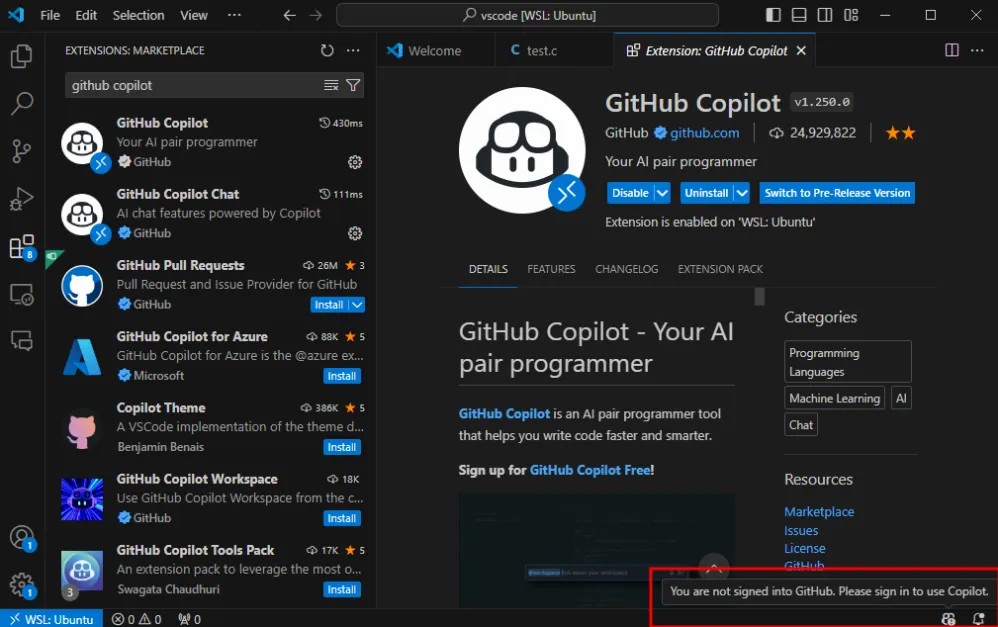Open manage gear for GitHub Copilot extension
This screenshot has width=998, height=627.
(355, 162)
